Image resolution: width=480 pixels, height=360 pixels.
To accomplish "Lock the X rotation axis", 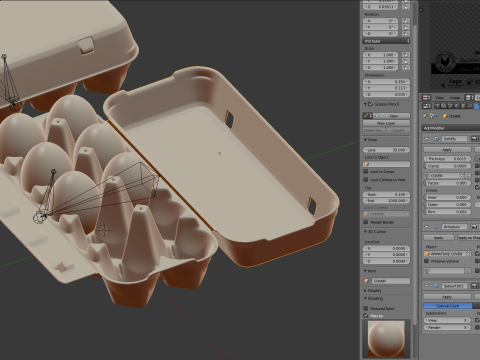I will coord(406,21).
